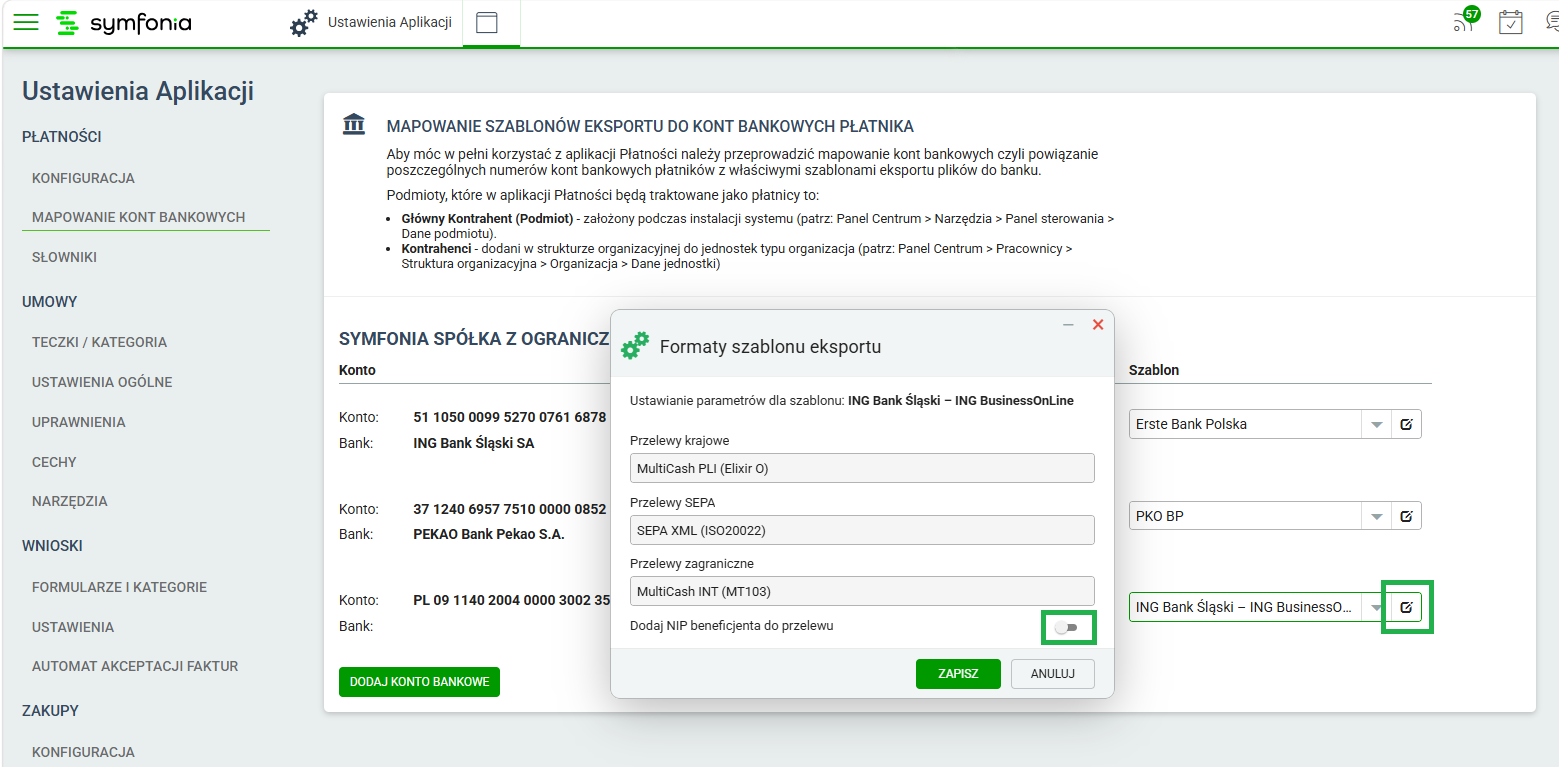Open the calendar tasks icon
This screenshot has width=1559, height=767.
(x=1510, y=22)
